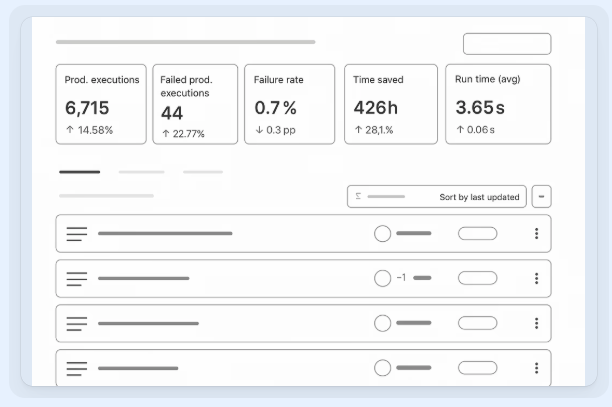
Task: Click the small square button beside the sort dropdown
Action: pos(541,197)
